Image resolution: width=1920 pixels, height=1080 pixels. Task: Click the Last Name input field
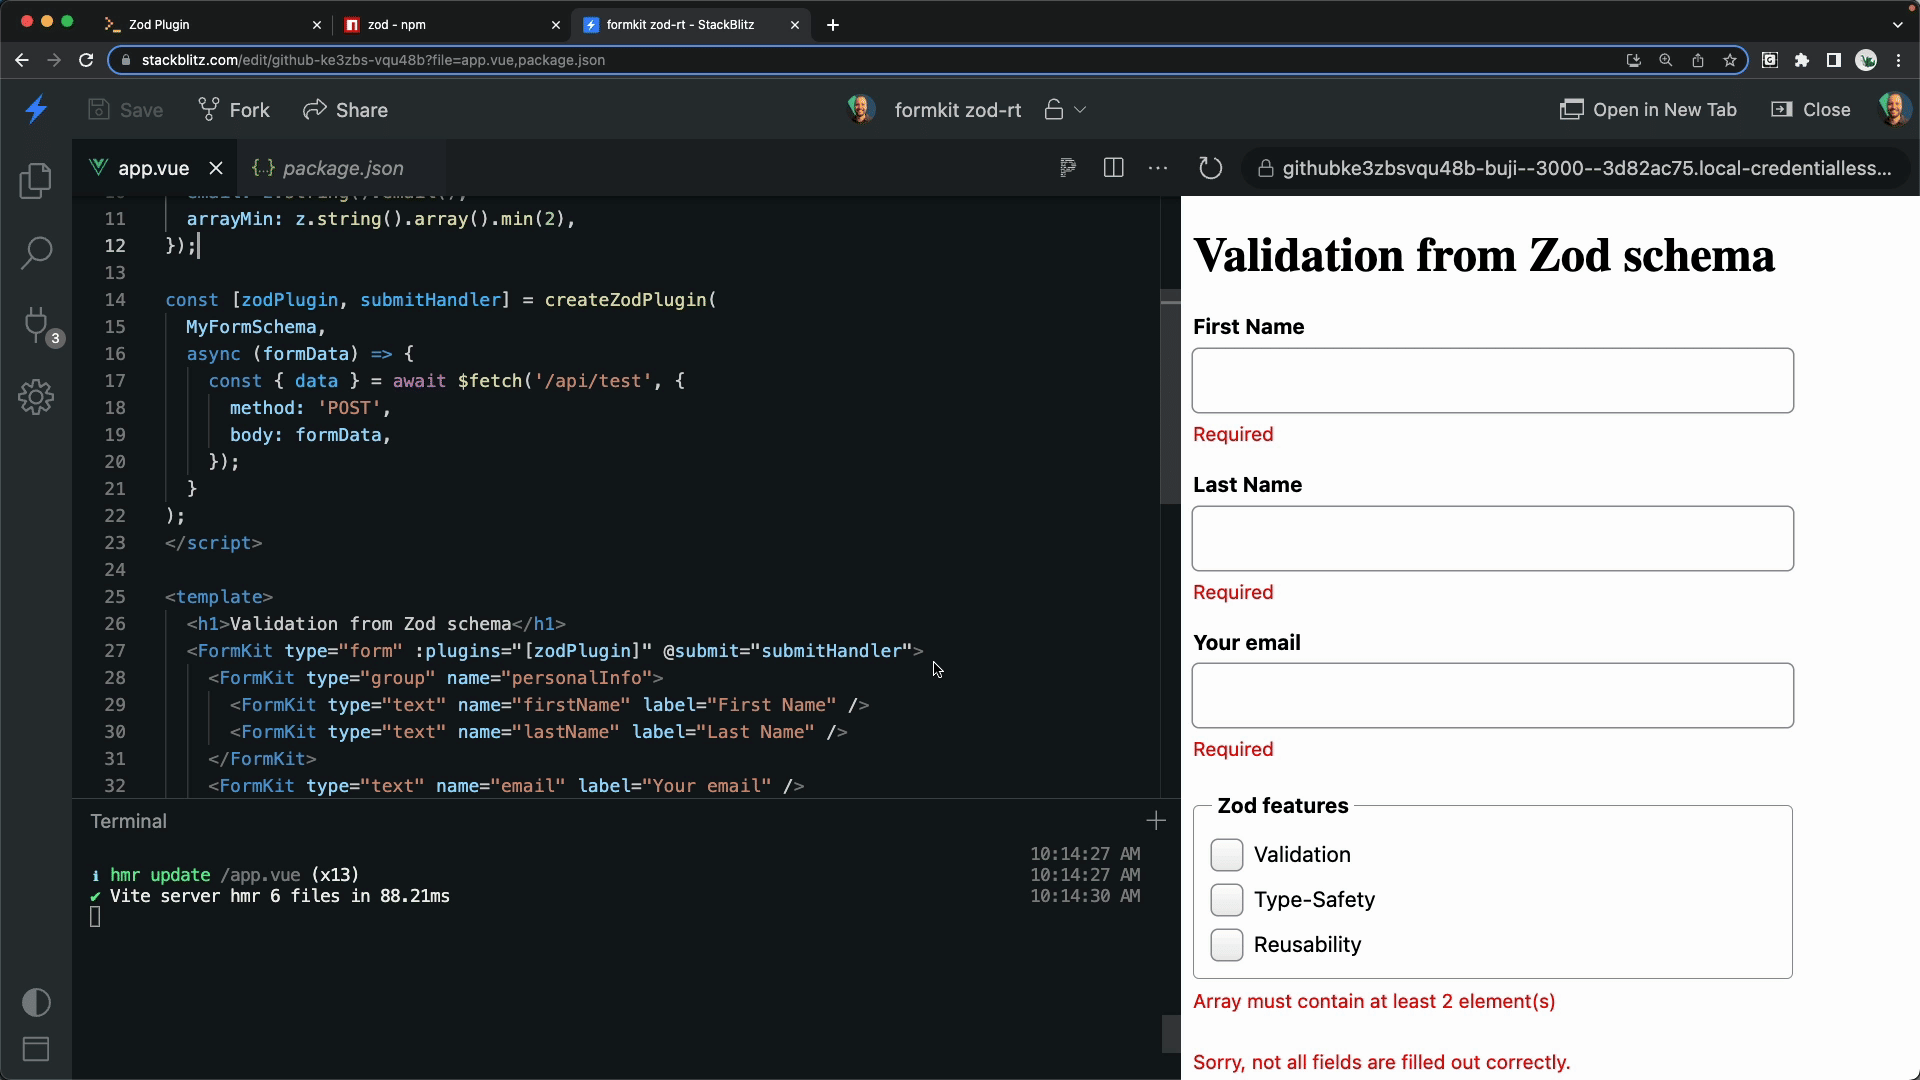click(x=1492, y=538)
